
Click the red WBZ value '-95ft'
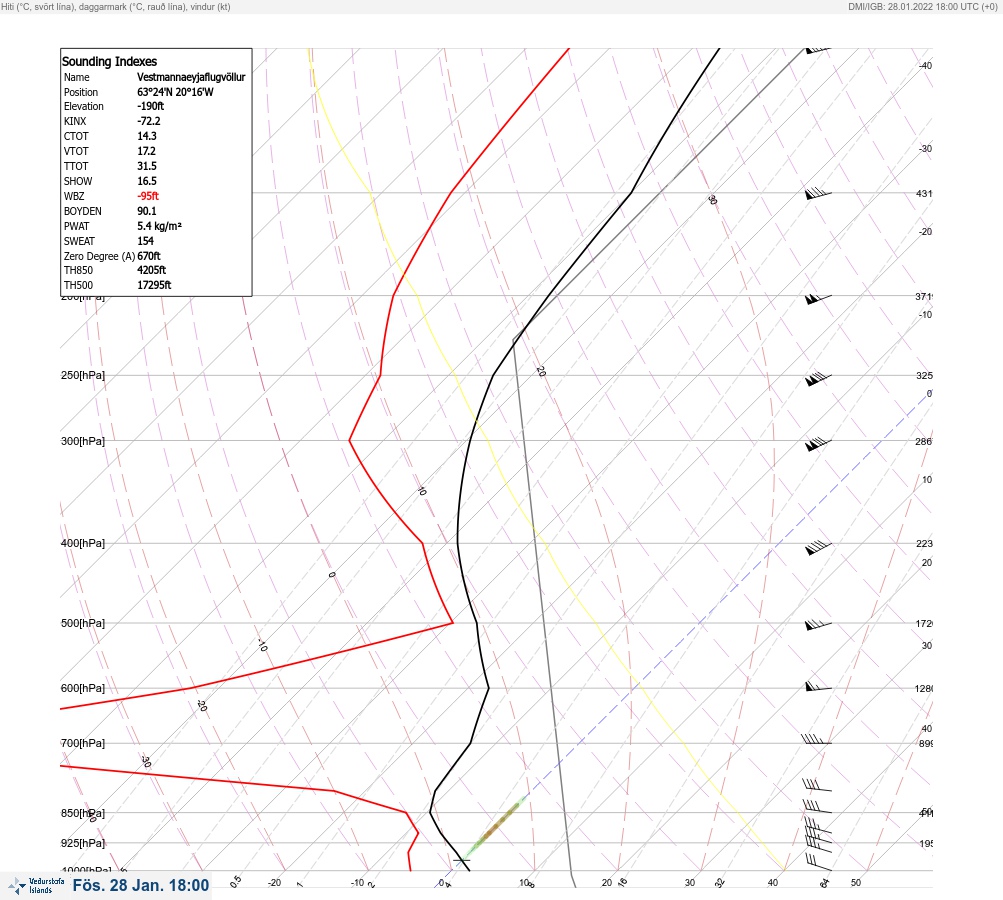pos(148,196)
